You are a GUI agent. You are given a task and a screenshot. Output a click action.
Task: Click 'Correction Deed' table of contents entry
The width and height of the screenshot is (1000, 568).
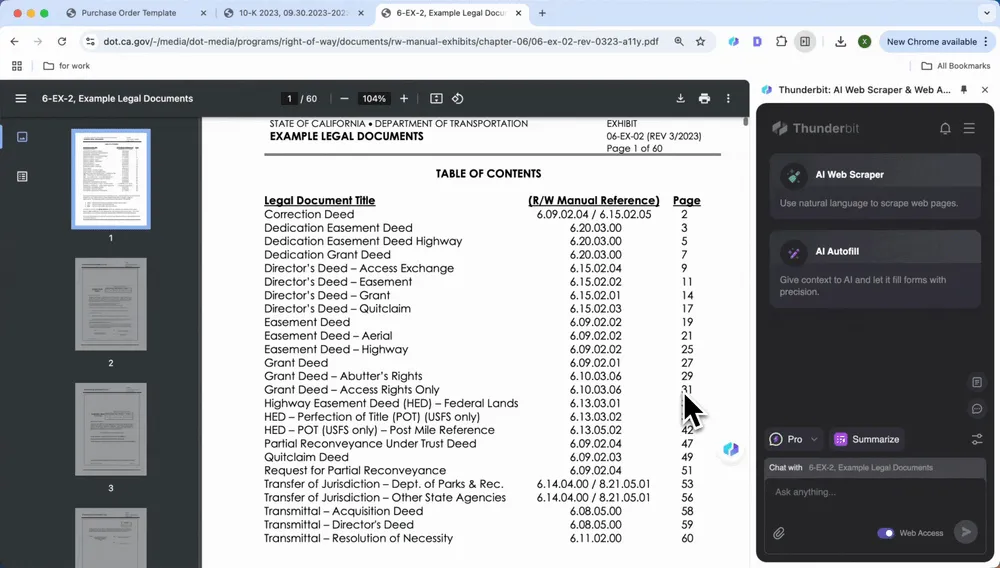point(309,214)
